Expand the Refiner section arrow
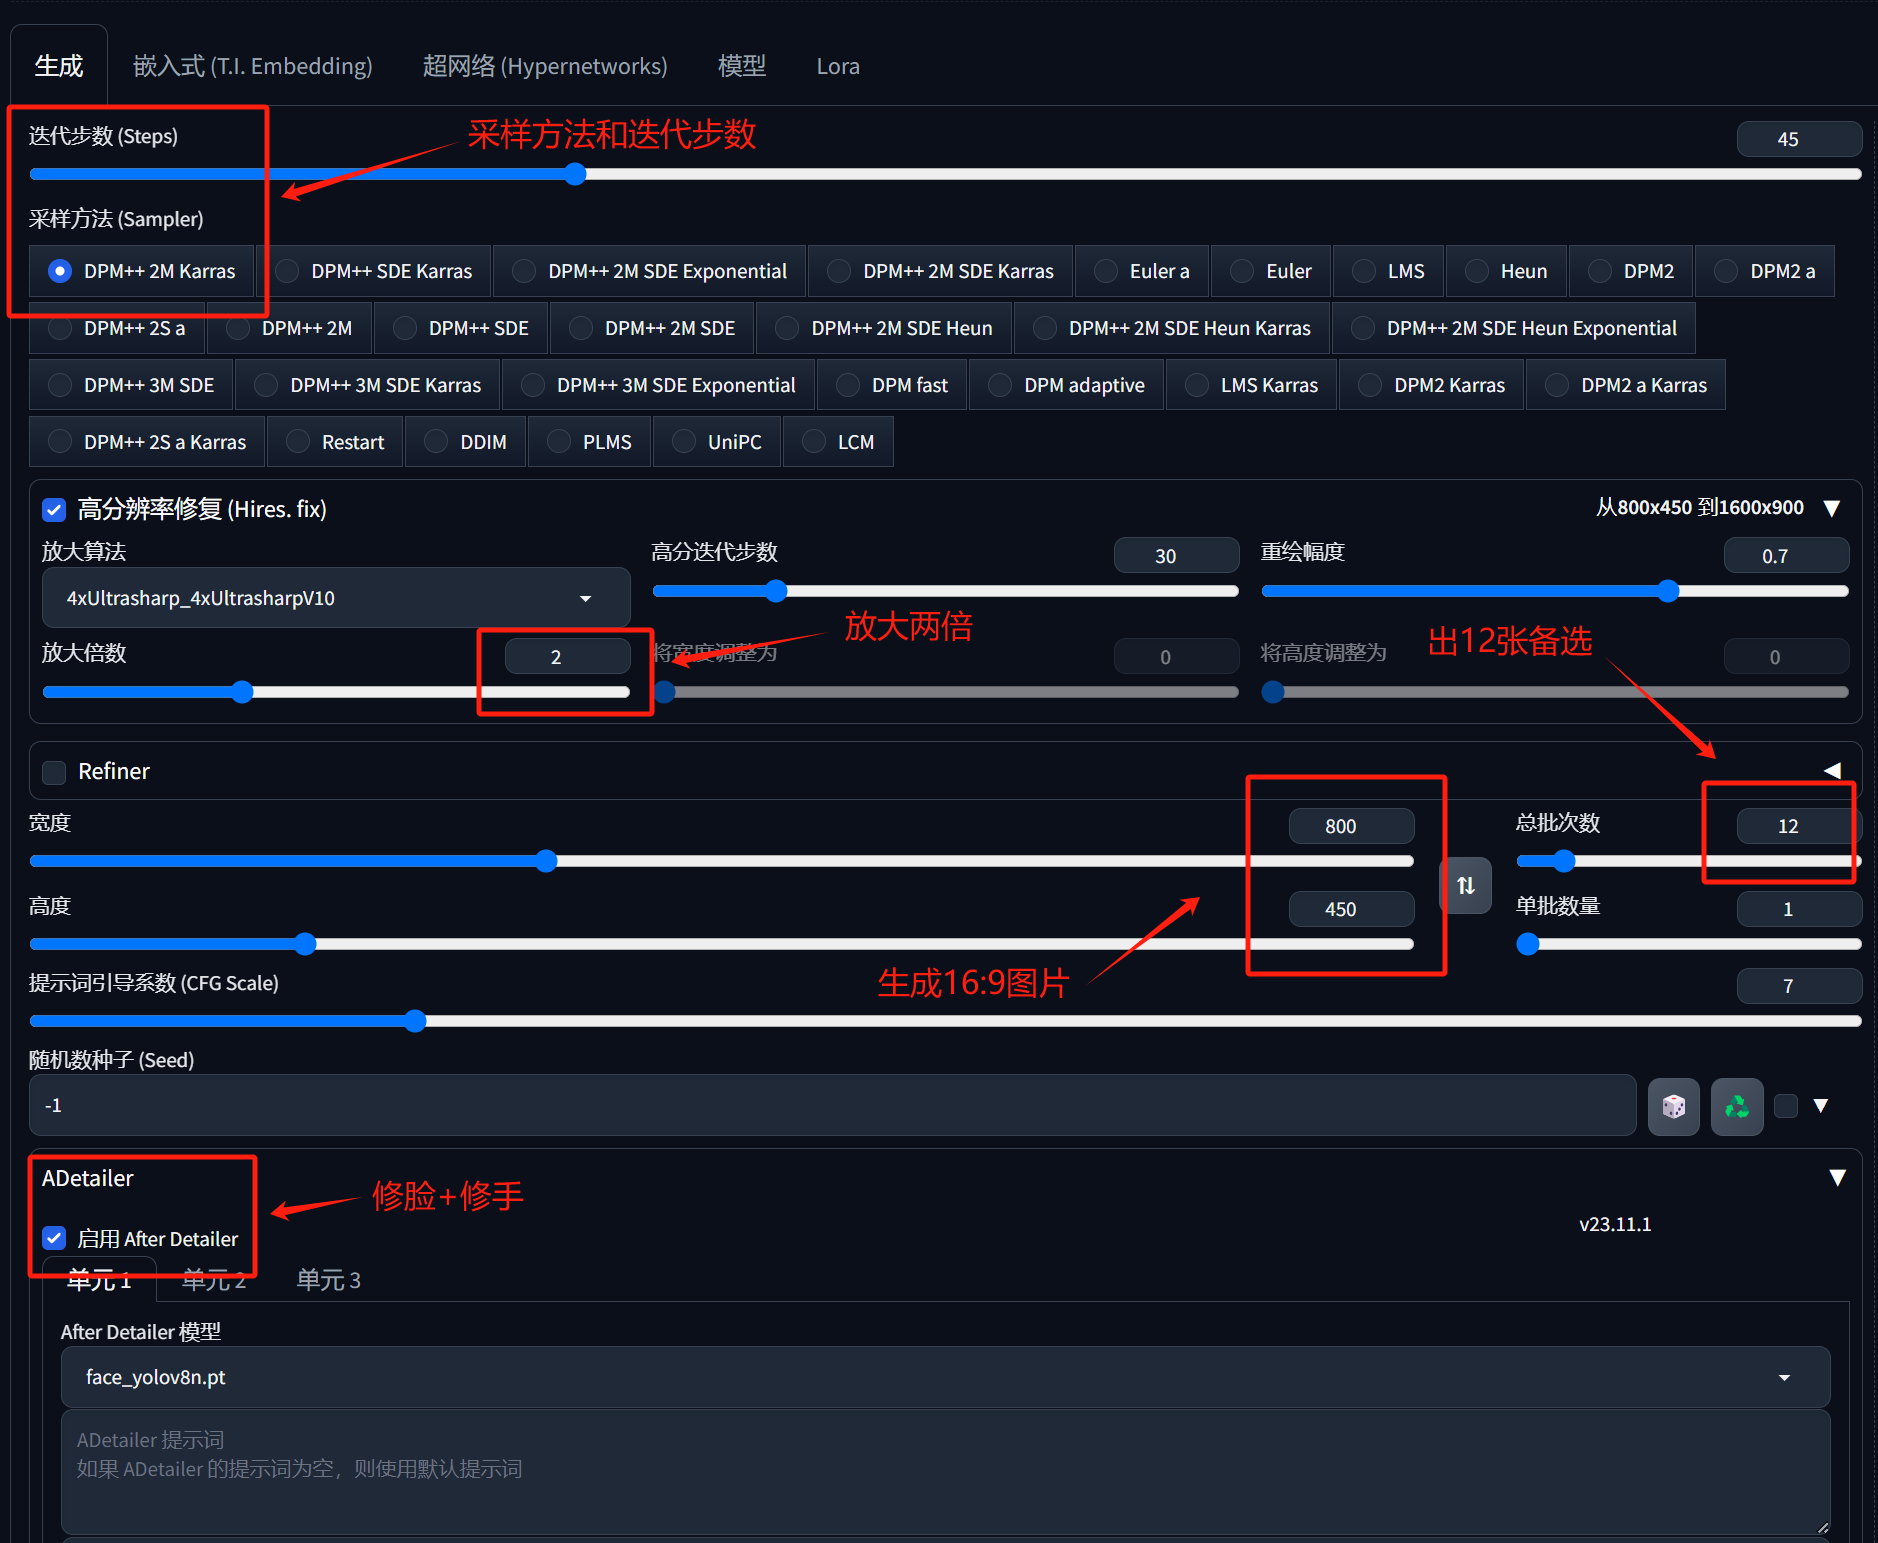 [1832, 770]
